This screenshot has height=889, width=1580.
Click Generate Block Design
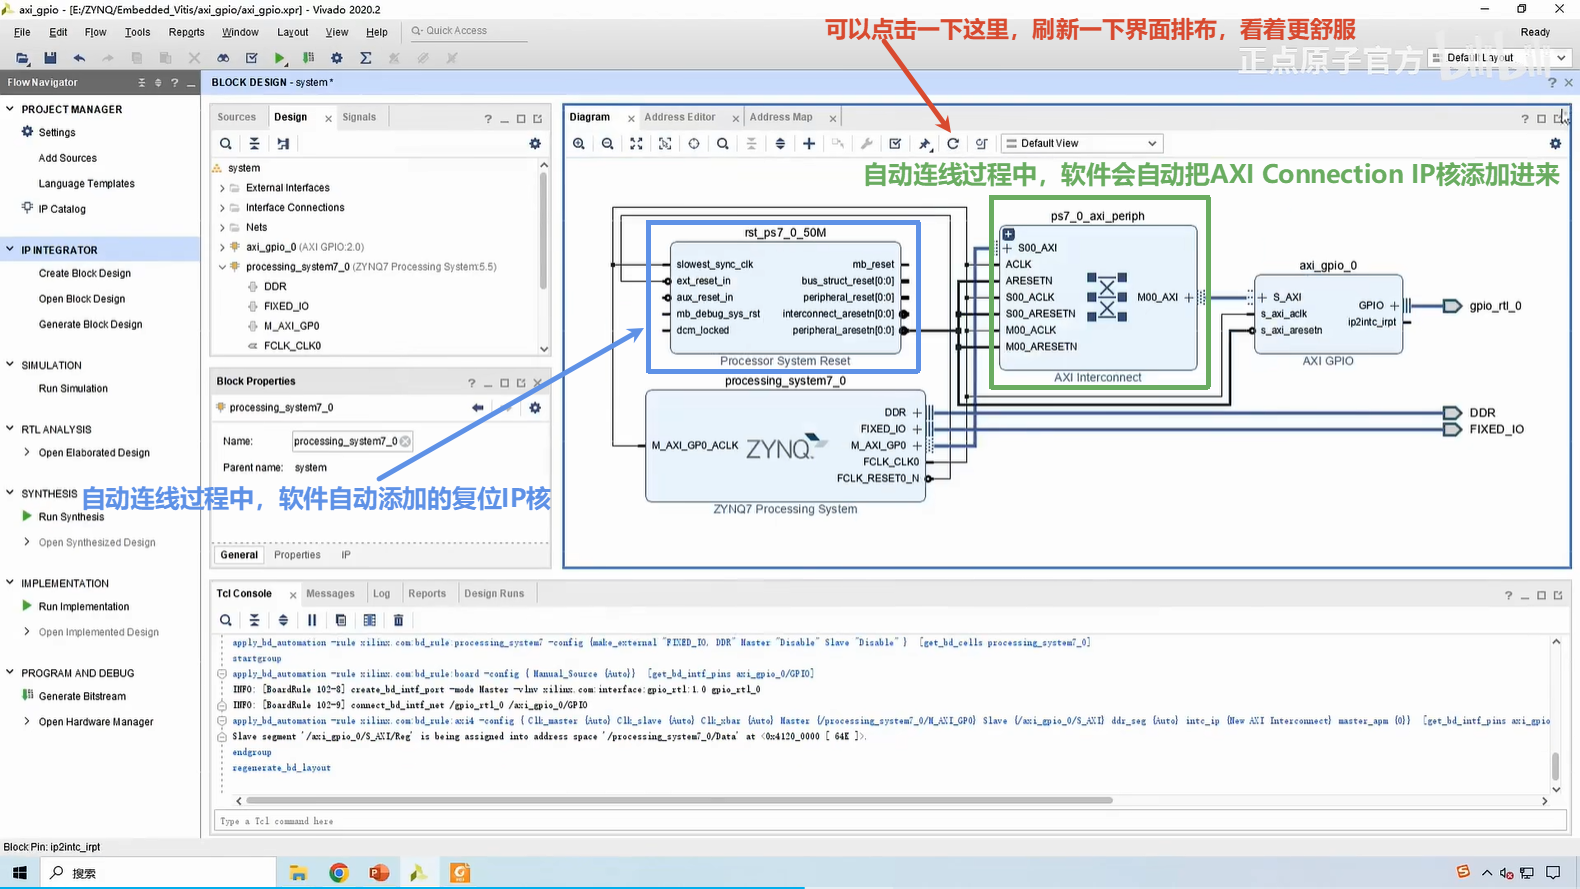[91, 325]
